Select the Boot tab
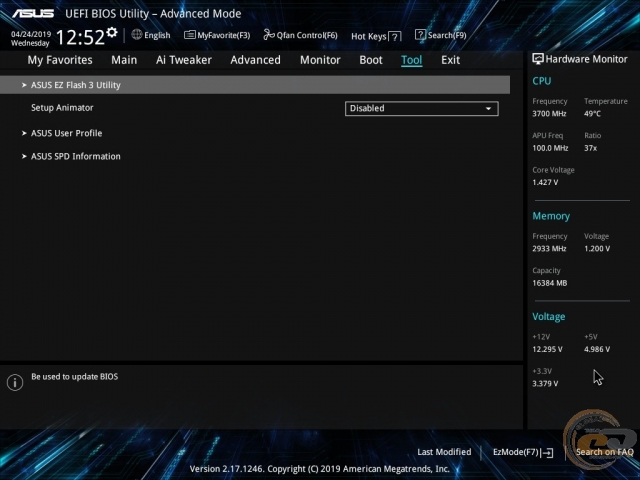 coord(371,60)
